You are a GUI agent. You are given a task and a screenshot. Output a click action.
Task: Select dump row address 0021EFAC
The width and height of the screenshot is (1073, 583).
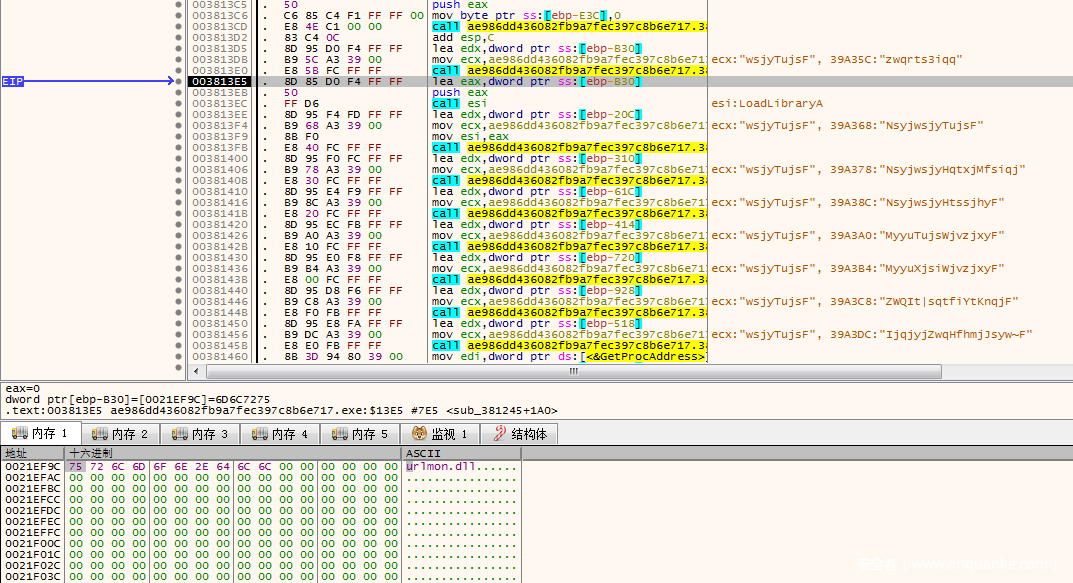(32, 478)
